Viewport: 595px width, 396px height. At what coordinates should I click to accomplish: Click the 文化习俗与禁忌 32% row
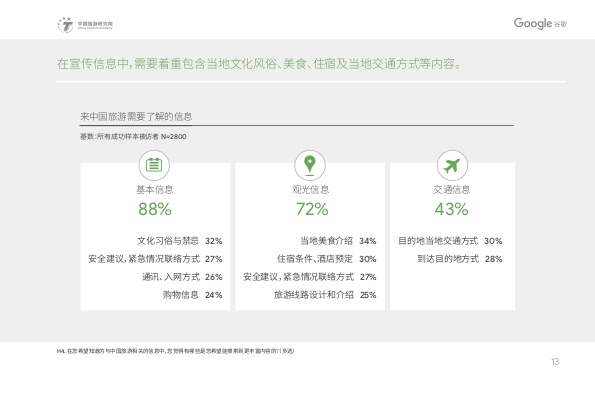point(179,241)
